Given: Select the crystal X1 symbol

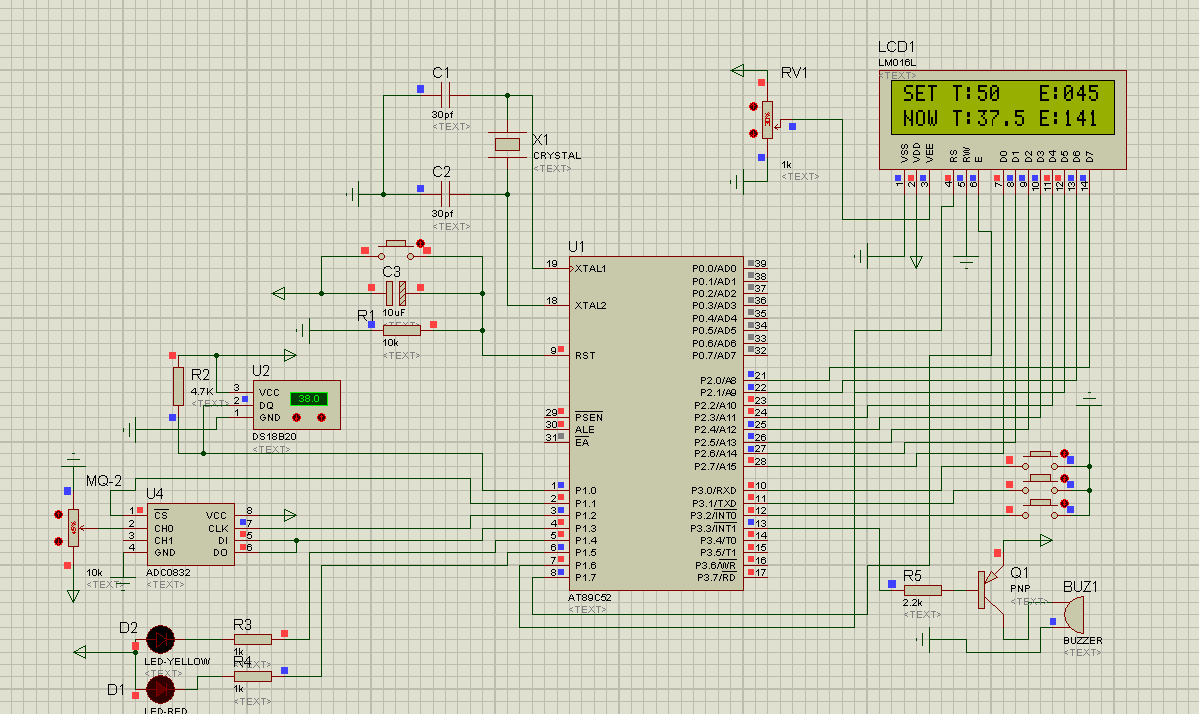Looking at the screenshot, I should (507, 144).
